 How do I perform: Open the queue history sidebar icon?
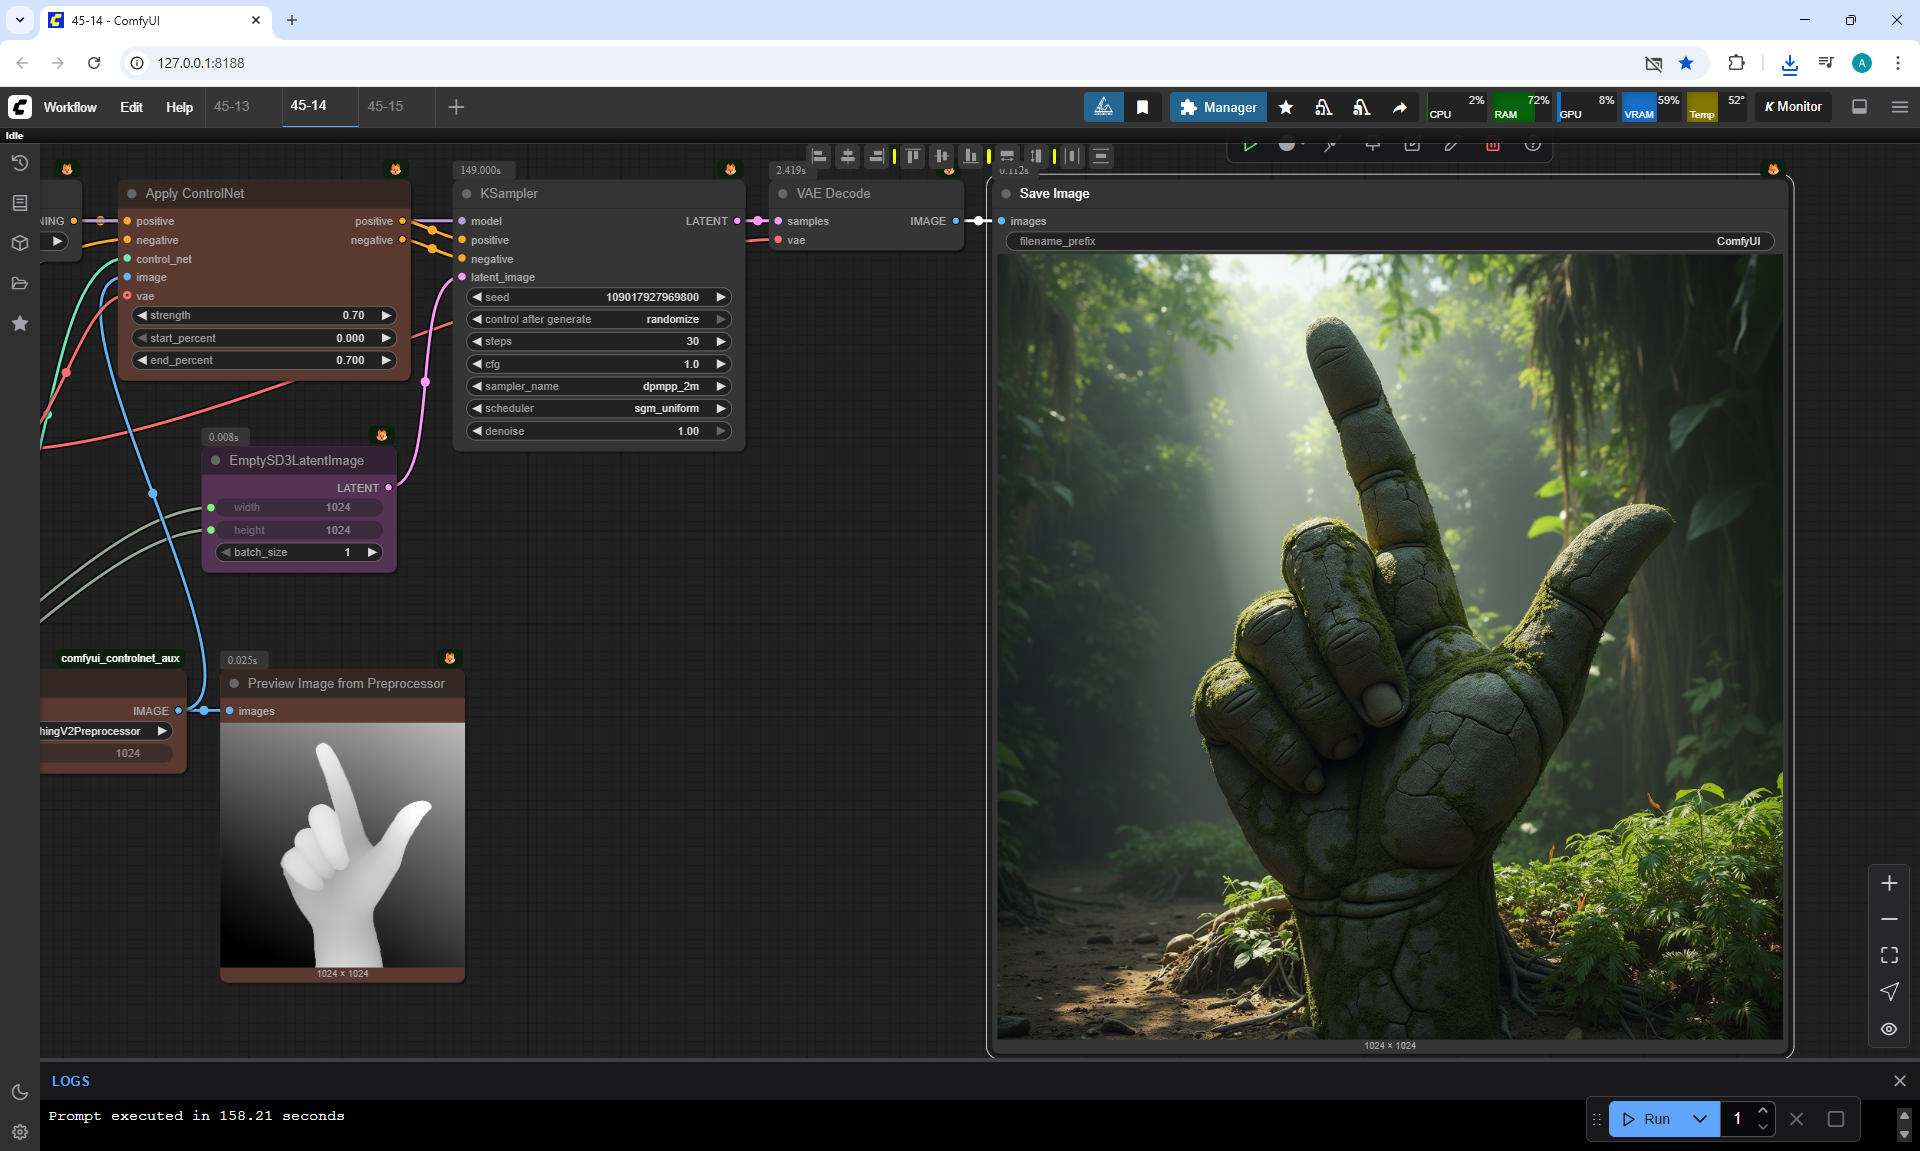pyautogui.click(x=19, y=163)
